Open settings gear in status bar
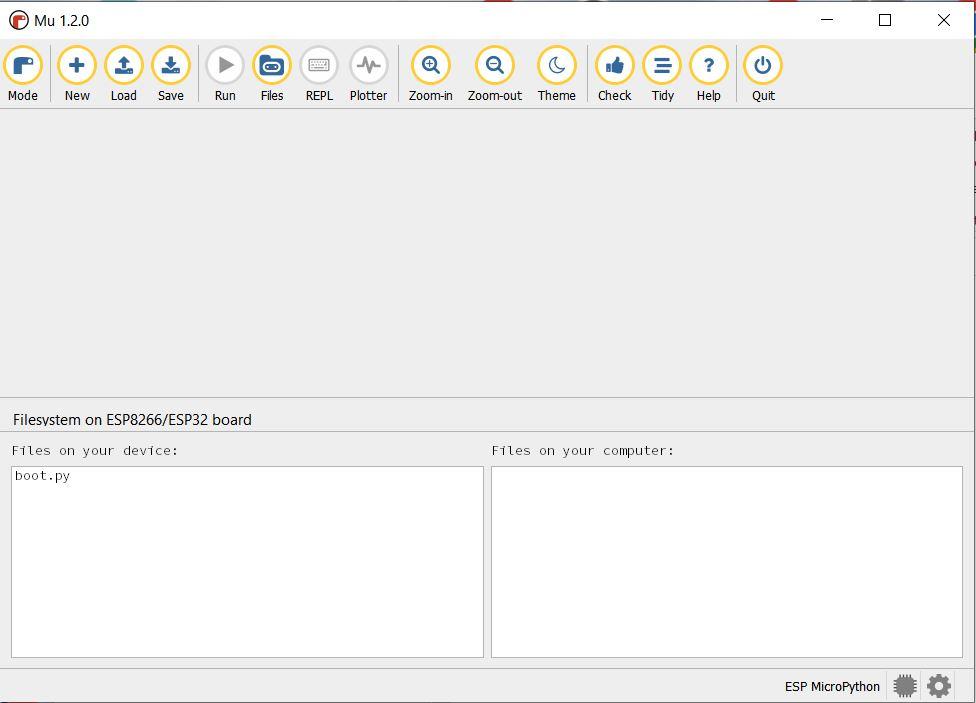Viewport: 976px width, 703px height. click(939, 686)
